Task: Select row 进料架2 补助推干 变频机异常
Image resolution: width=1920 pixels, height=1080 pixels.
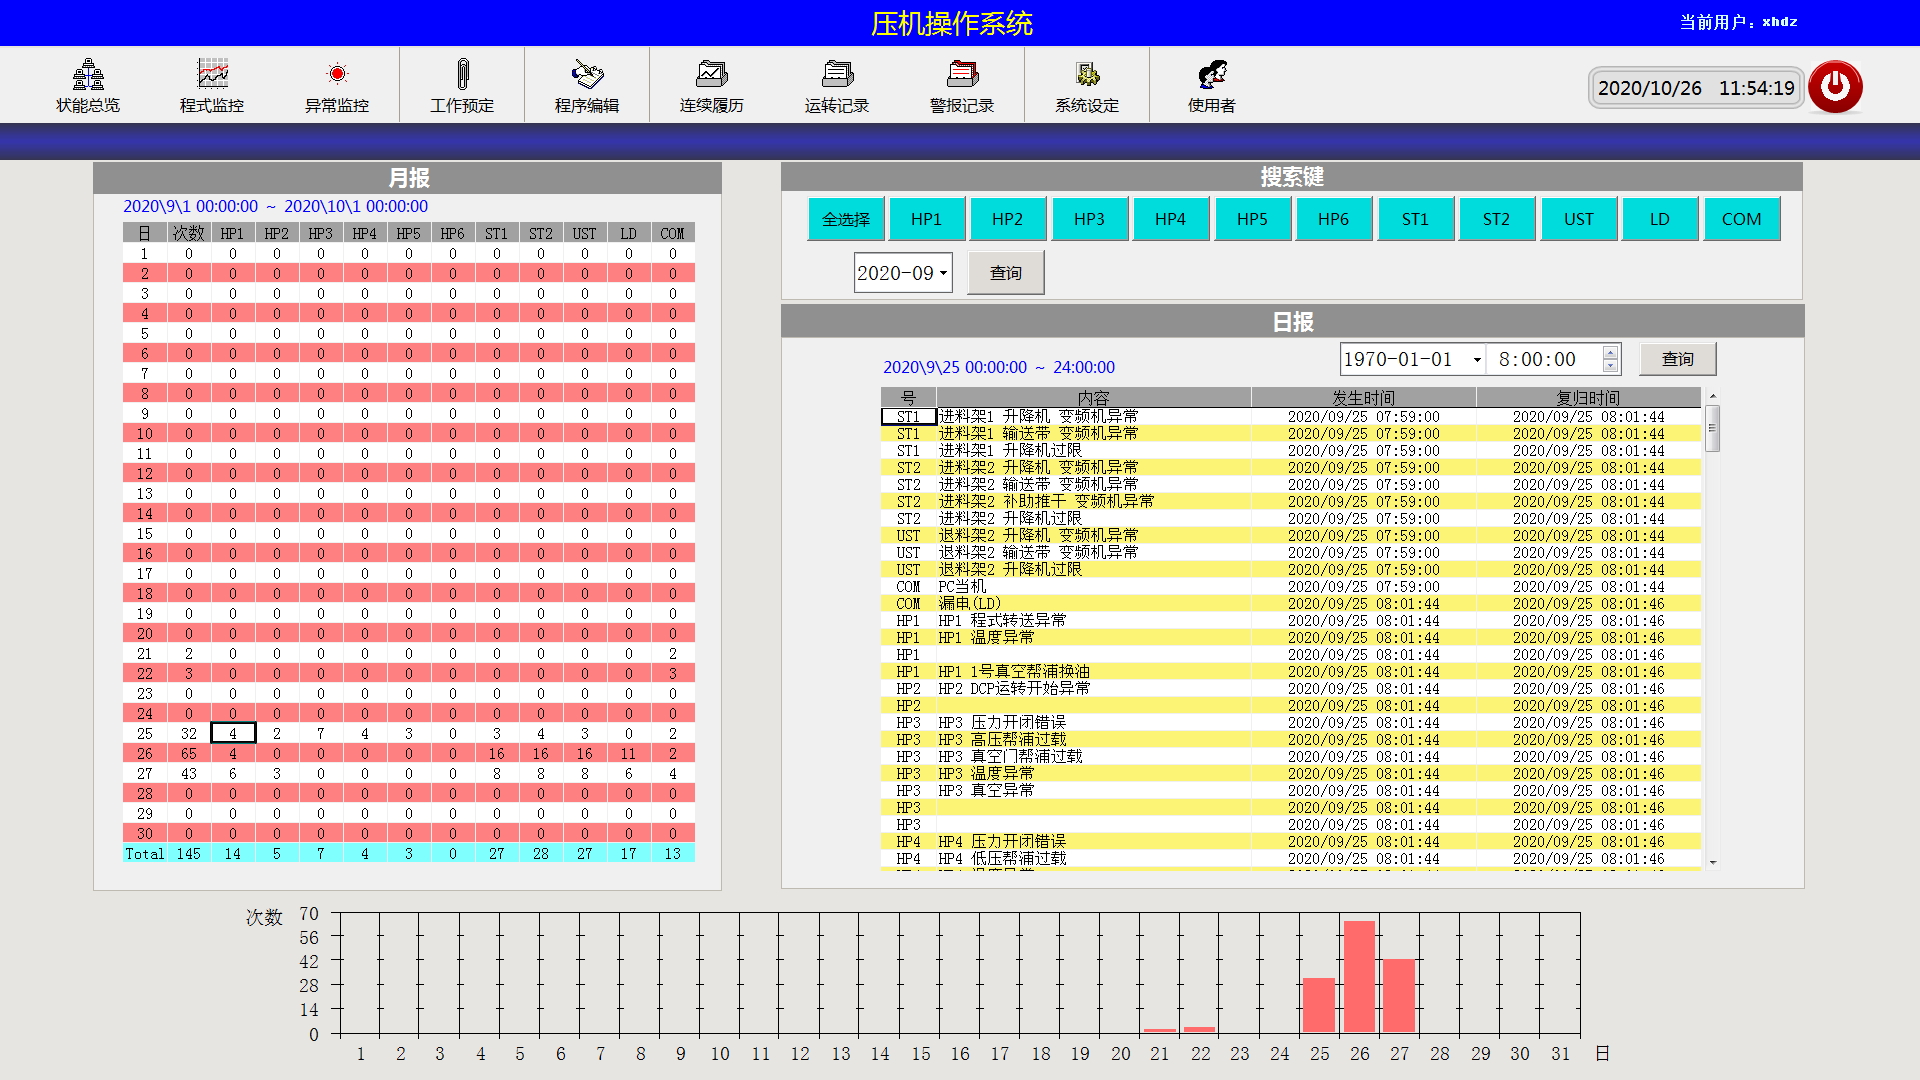Action: pyautogui.click(x=1291, y=501)
